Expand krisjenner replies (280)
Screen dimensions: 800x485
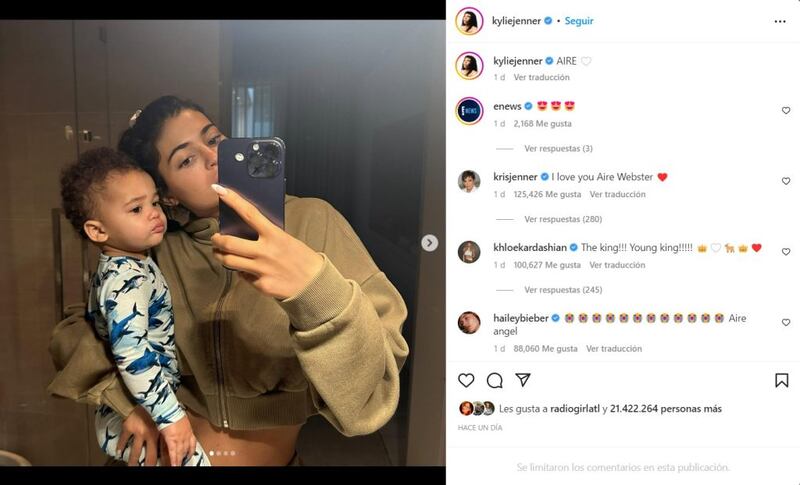click(563, 219)
